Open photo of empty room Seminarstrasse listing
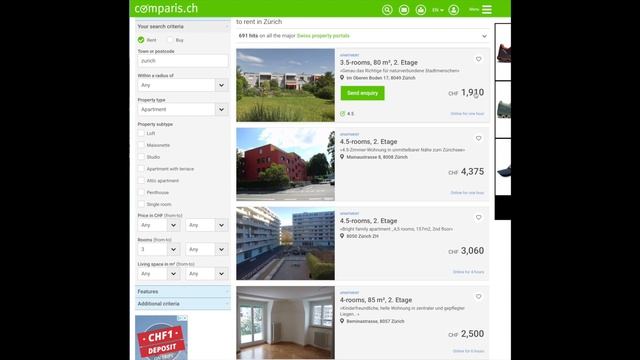Screen dimensions: 640x360 point(285,322)
